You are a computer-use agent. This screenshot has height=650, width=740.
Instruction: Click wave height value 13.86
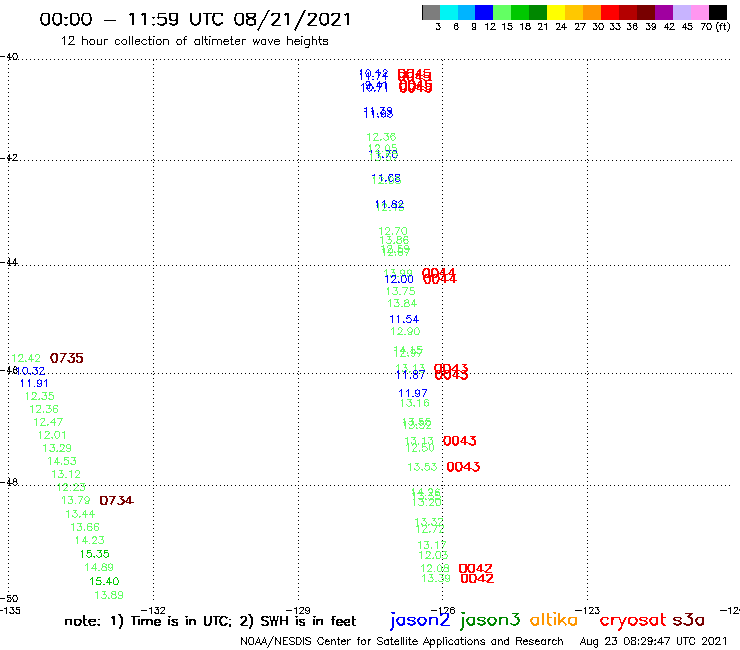coord(395,240)
